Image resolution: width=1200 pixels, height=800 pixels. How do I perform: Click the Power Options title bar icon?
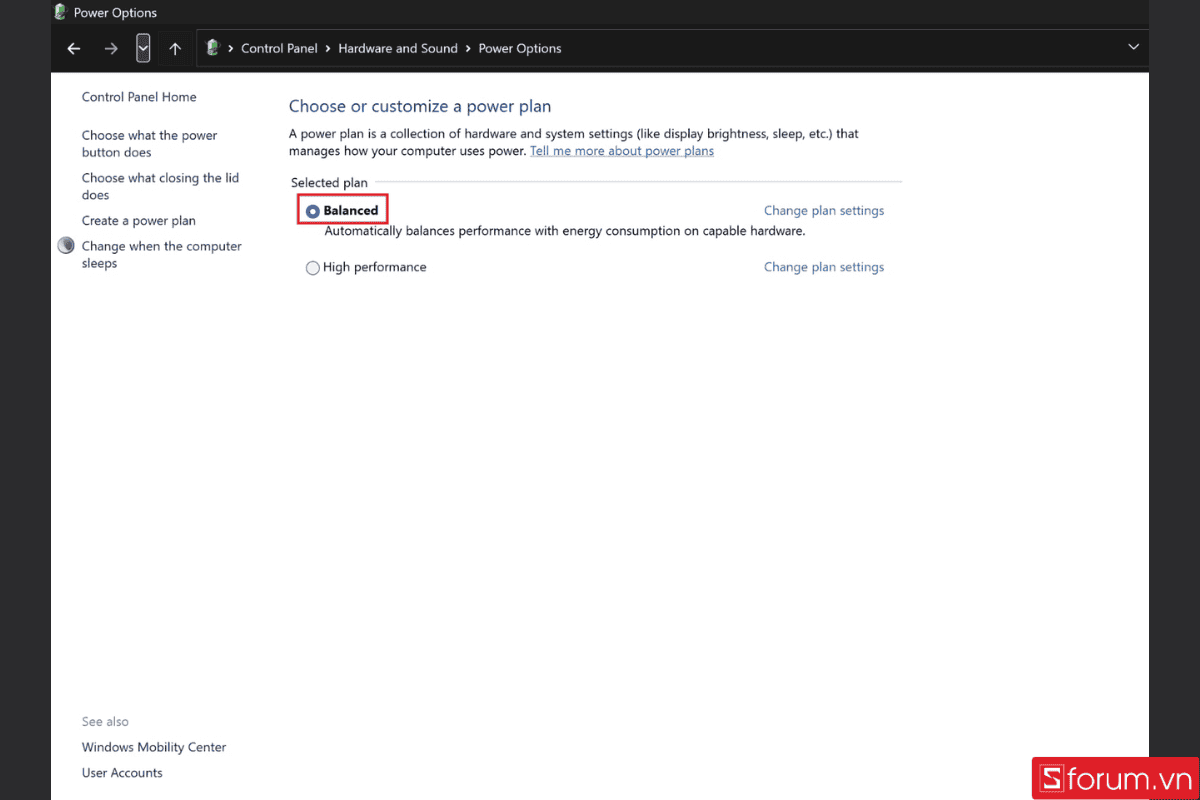[60, 13]
